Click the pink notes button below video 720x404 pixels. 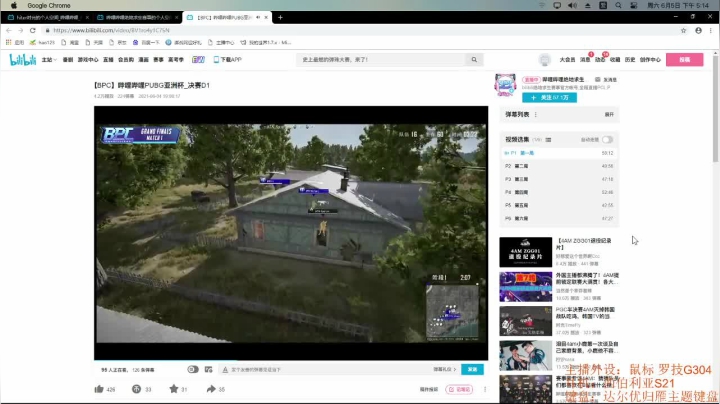click(x=459, y=389)
